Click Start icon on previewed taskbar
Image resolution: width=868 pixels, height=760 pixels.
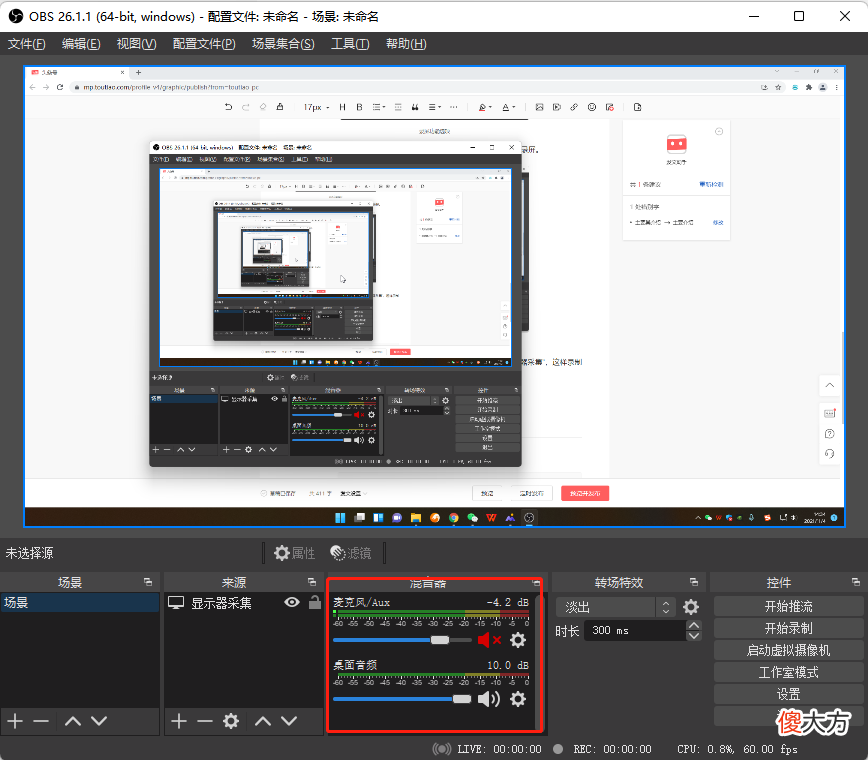point(340,518)
